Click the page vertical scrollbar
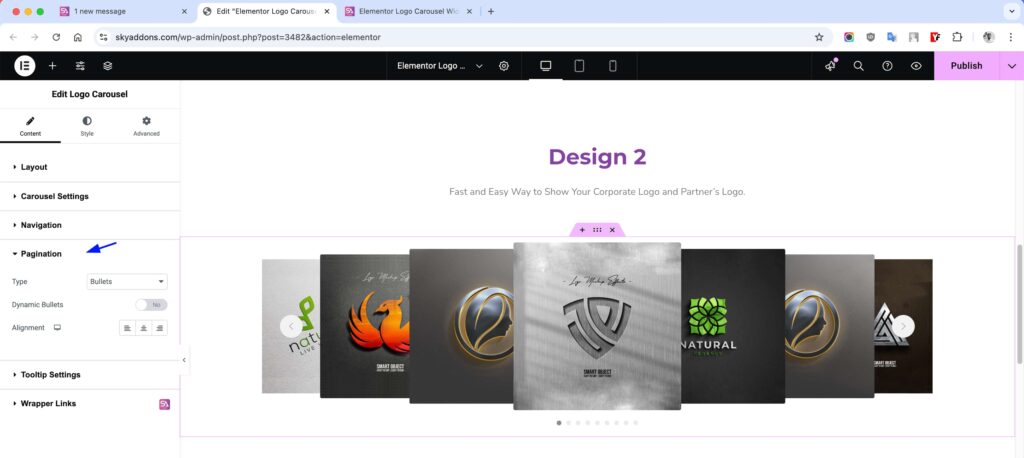 coord(1020,304)
